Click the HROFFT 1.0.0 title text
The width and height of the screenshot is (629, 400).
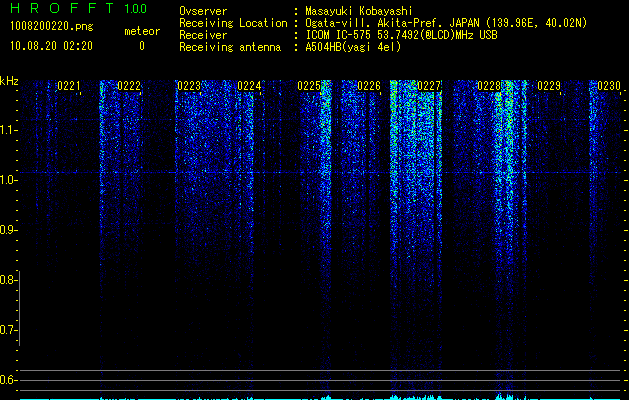78,8
